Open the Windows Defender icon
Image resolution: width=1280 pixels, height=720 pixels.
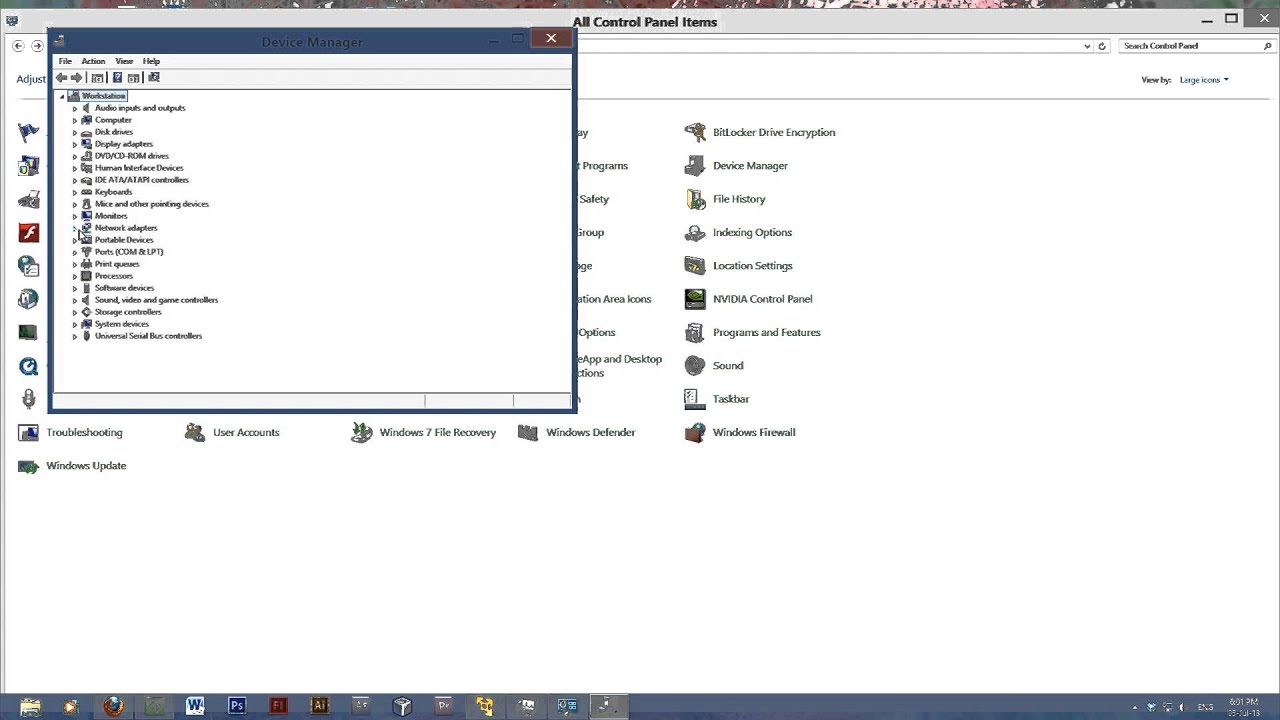(528, 432)
